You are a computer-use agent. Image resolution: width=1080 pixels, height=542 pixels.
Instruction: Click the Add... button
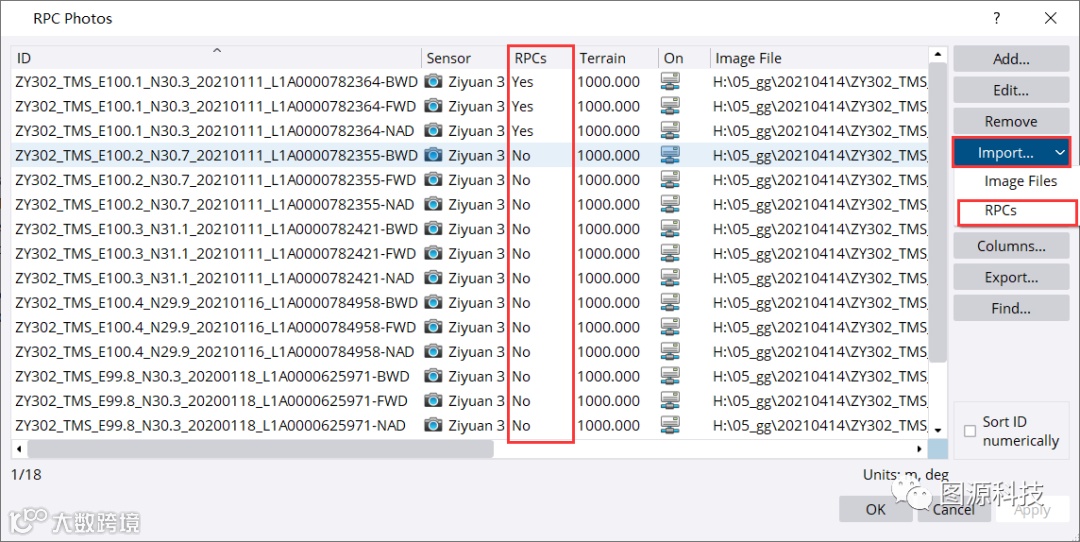click(x=1011, y=59)
